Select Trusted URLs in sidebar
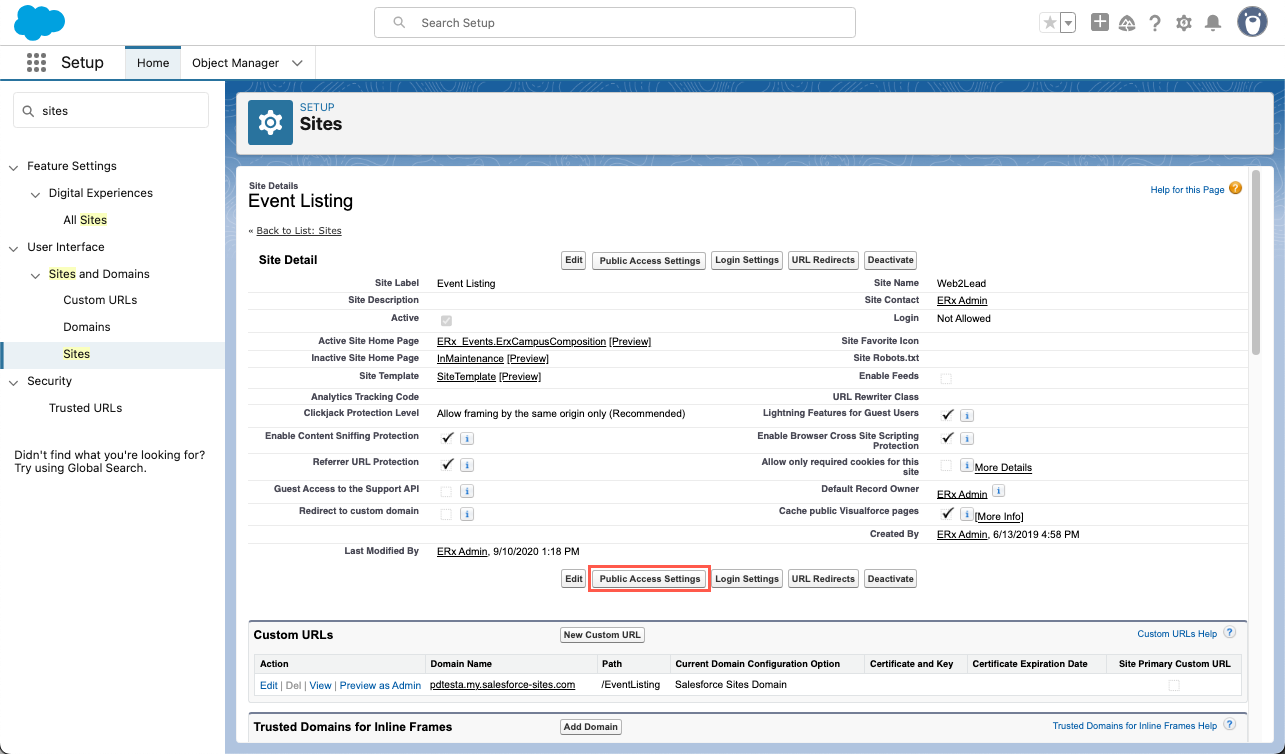 85,408
